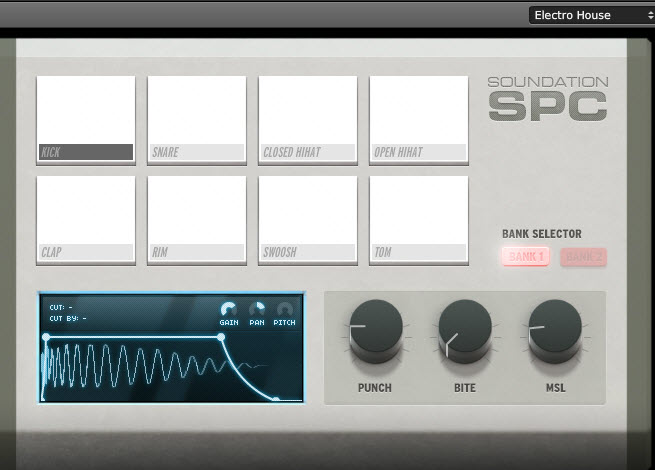Hit the SWOOSH pad
The height and width of the screenshot is (470, 655).
point(308,220)
